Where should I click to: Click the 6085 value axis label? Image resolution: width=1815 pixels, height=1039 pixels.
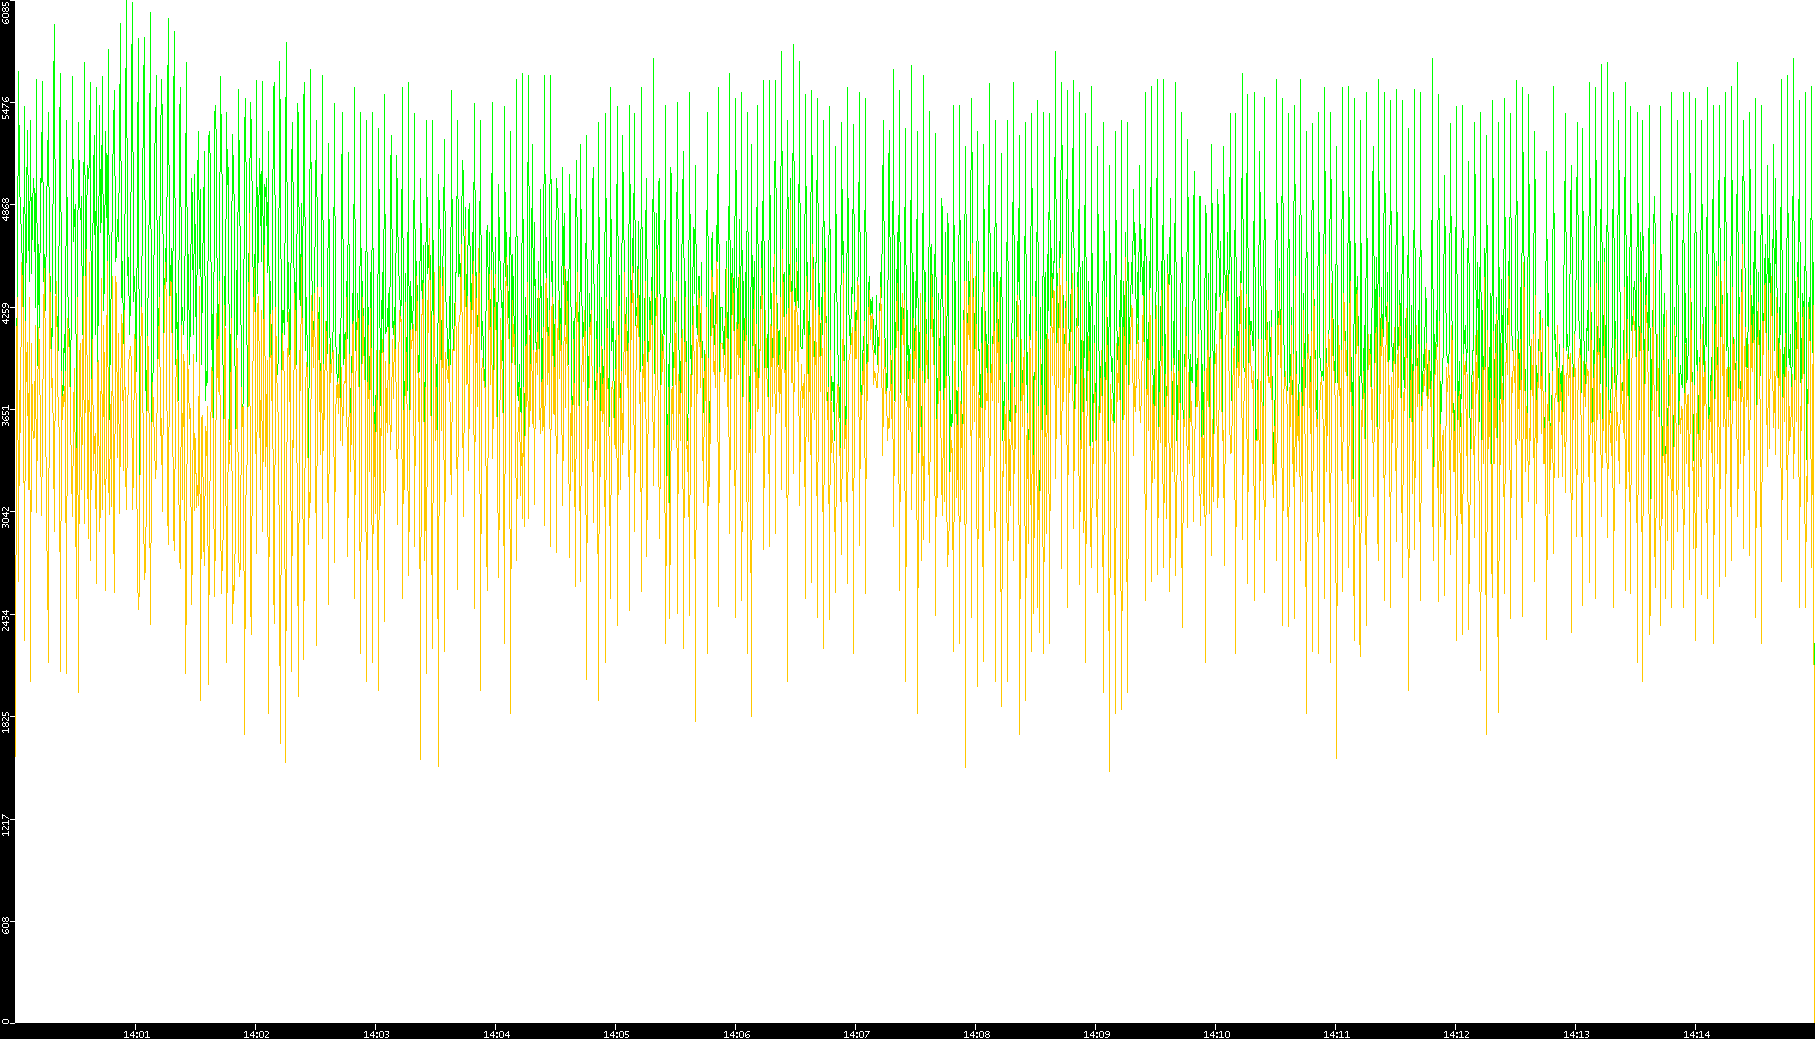[6, 13]
